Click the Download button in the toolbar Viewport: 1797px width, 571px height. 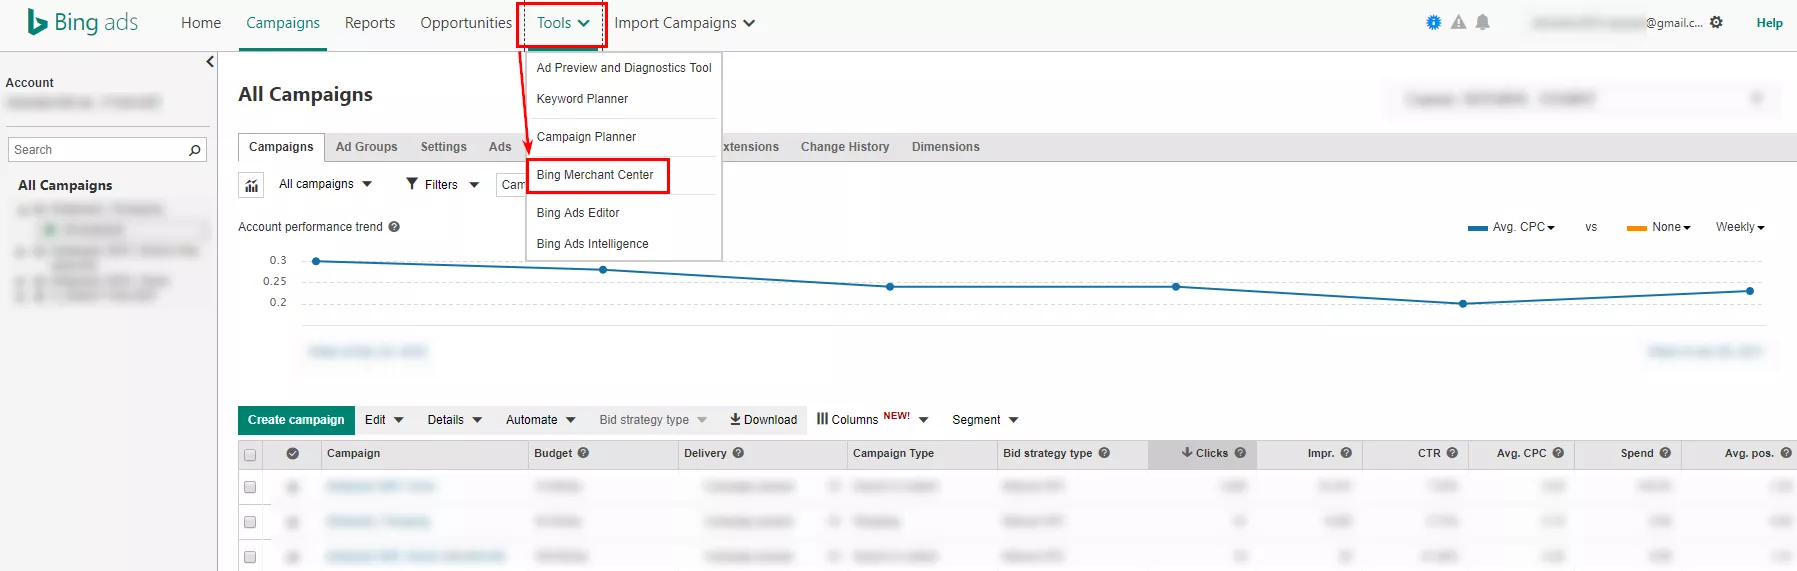[763, 420]
